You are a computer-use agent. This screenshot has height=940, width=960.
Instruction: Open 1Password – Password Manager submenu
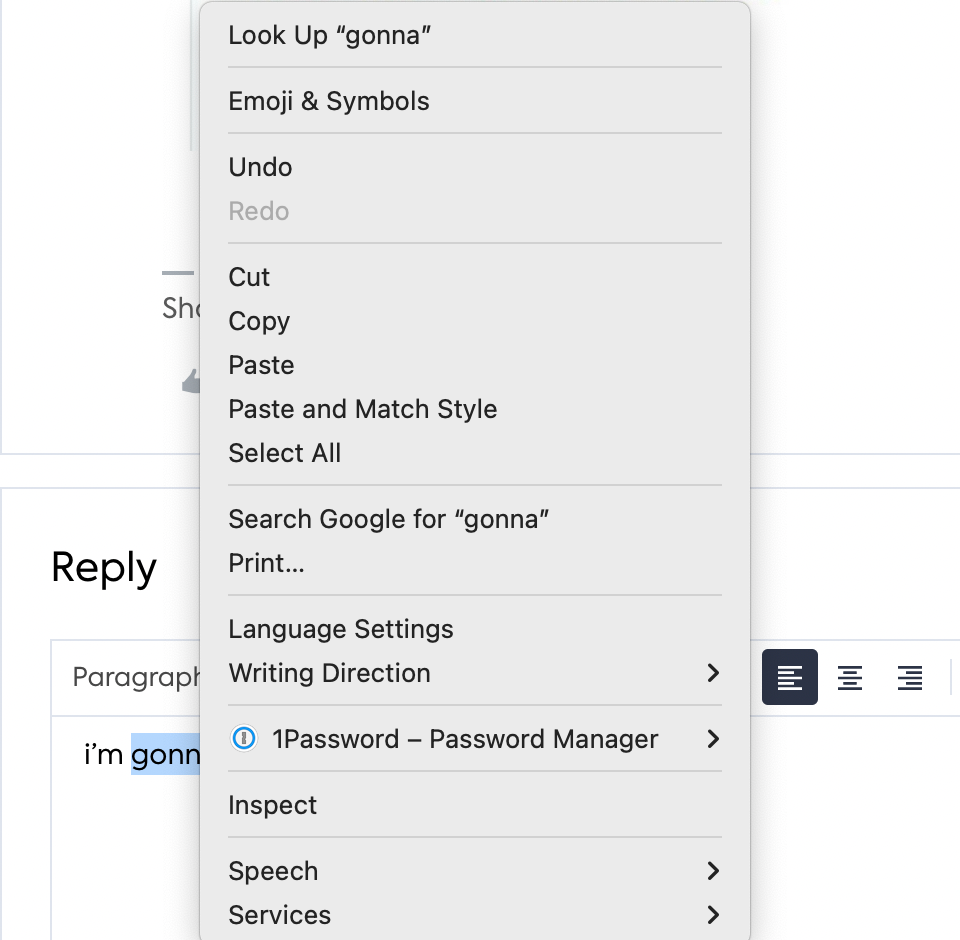point(474,739)
